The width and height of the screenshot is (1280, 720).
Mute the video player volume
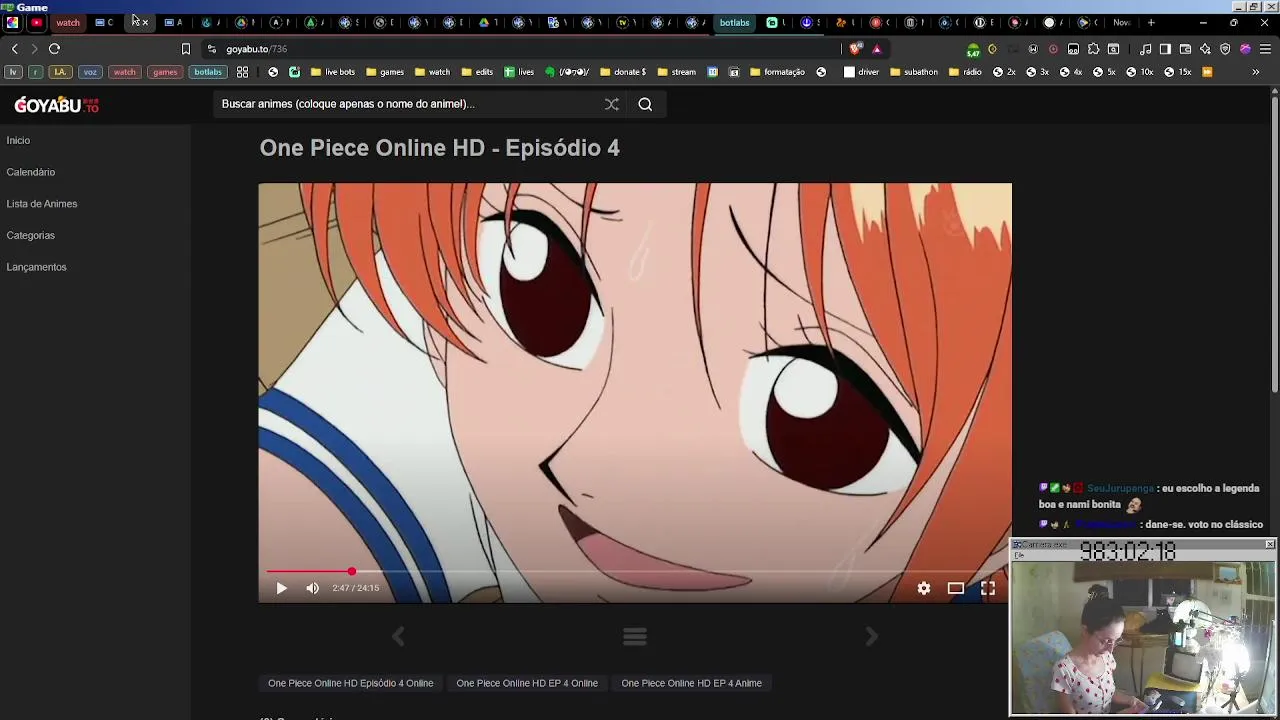pyautogui.click(x=312, y=588)
